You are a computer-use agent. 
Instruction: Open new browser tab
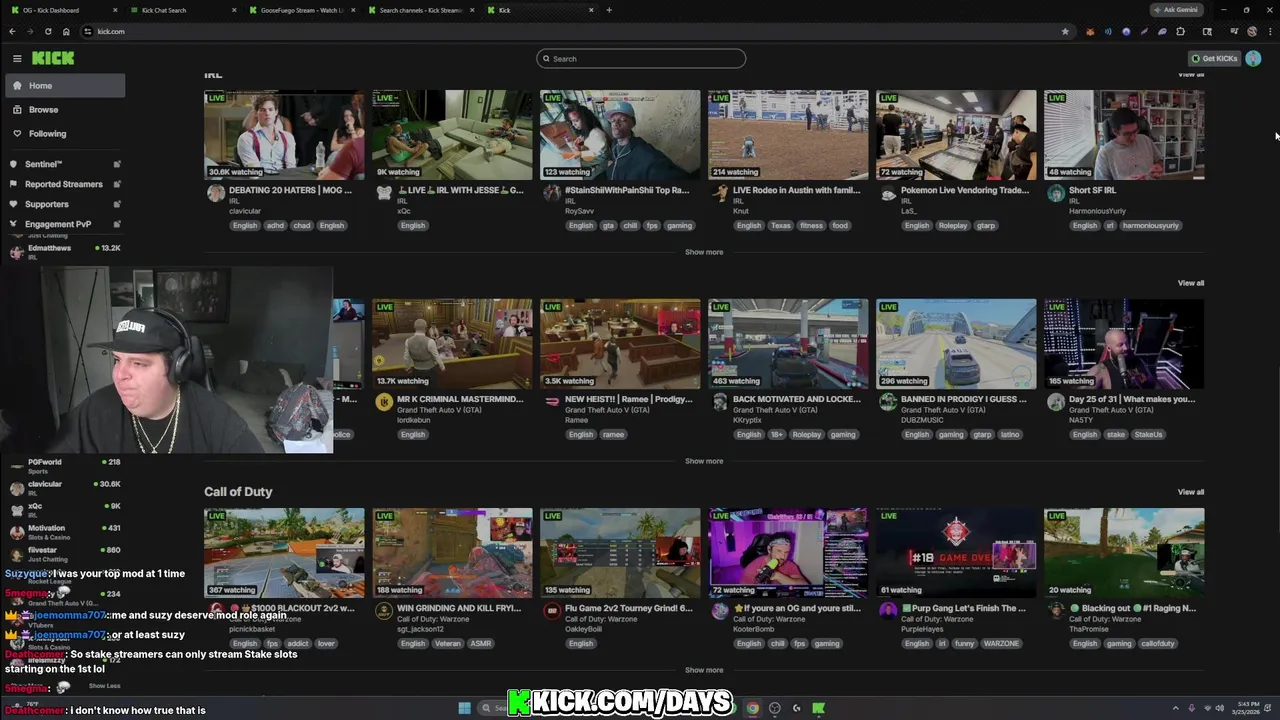point(609,10)
